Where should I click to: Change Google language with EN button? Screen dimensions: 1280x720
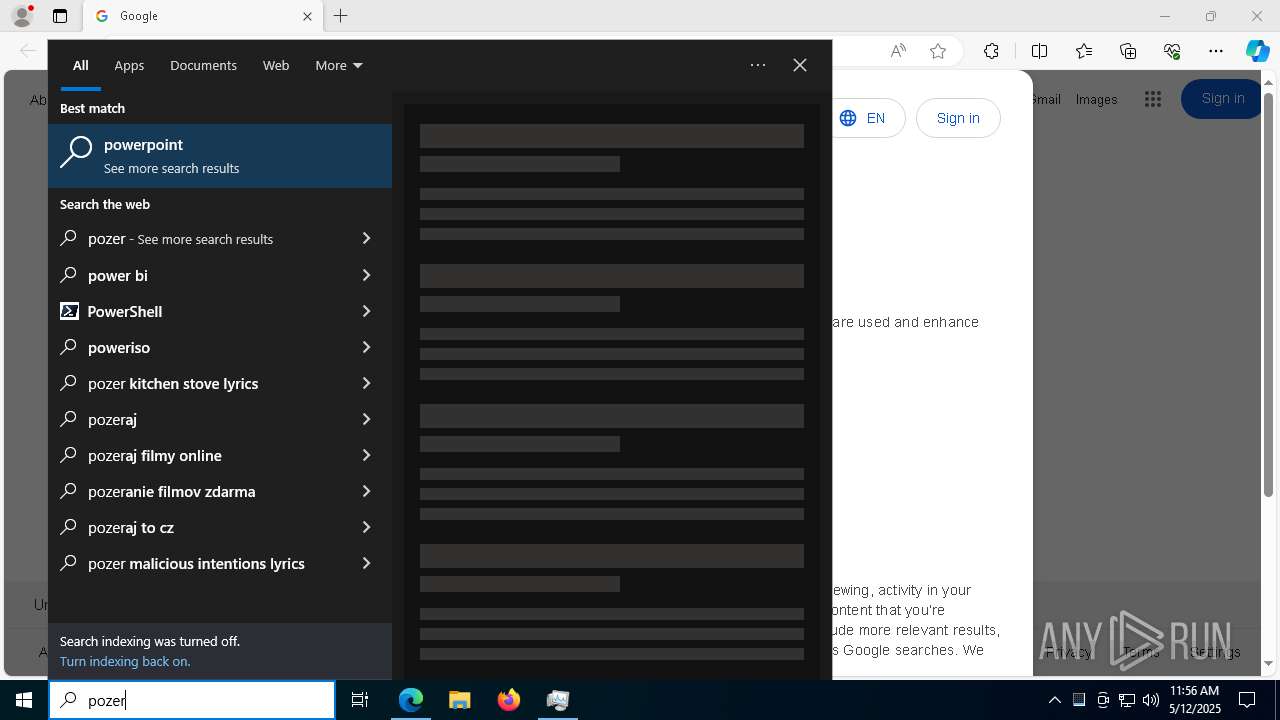868,118
